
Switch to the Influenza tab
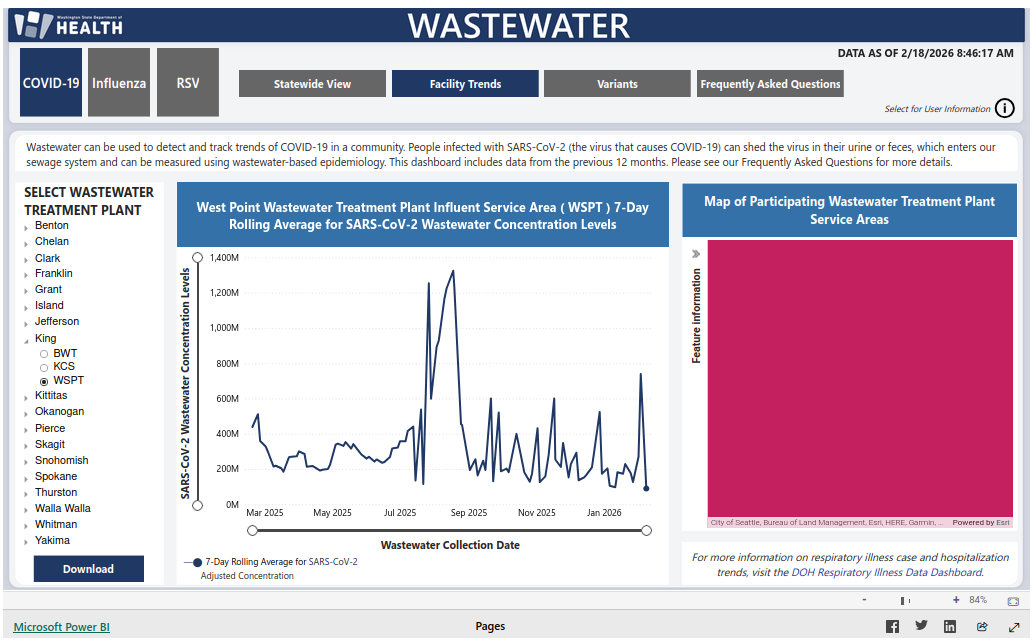pyautogui.click(x=119, y=83)
